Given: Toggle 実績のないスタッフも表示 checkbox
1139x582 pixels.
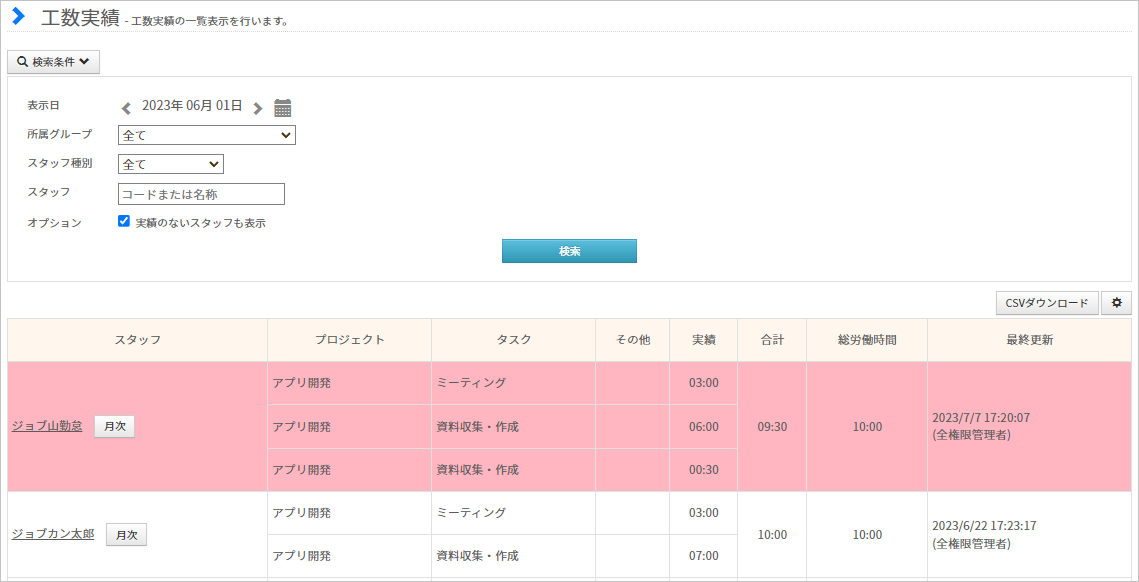Looking at the screenshot, I should tap(123, 222).
